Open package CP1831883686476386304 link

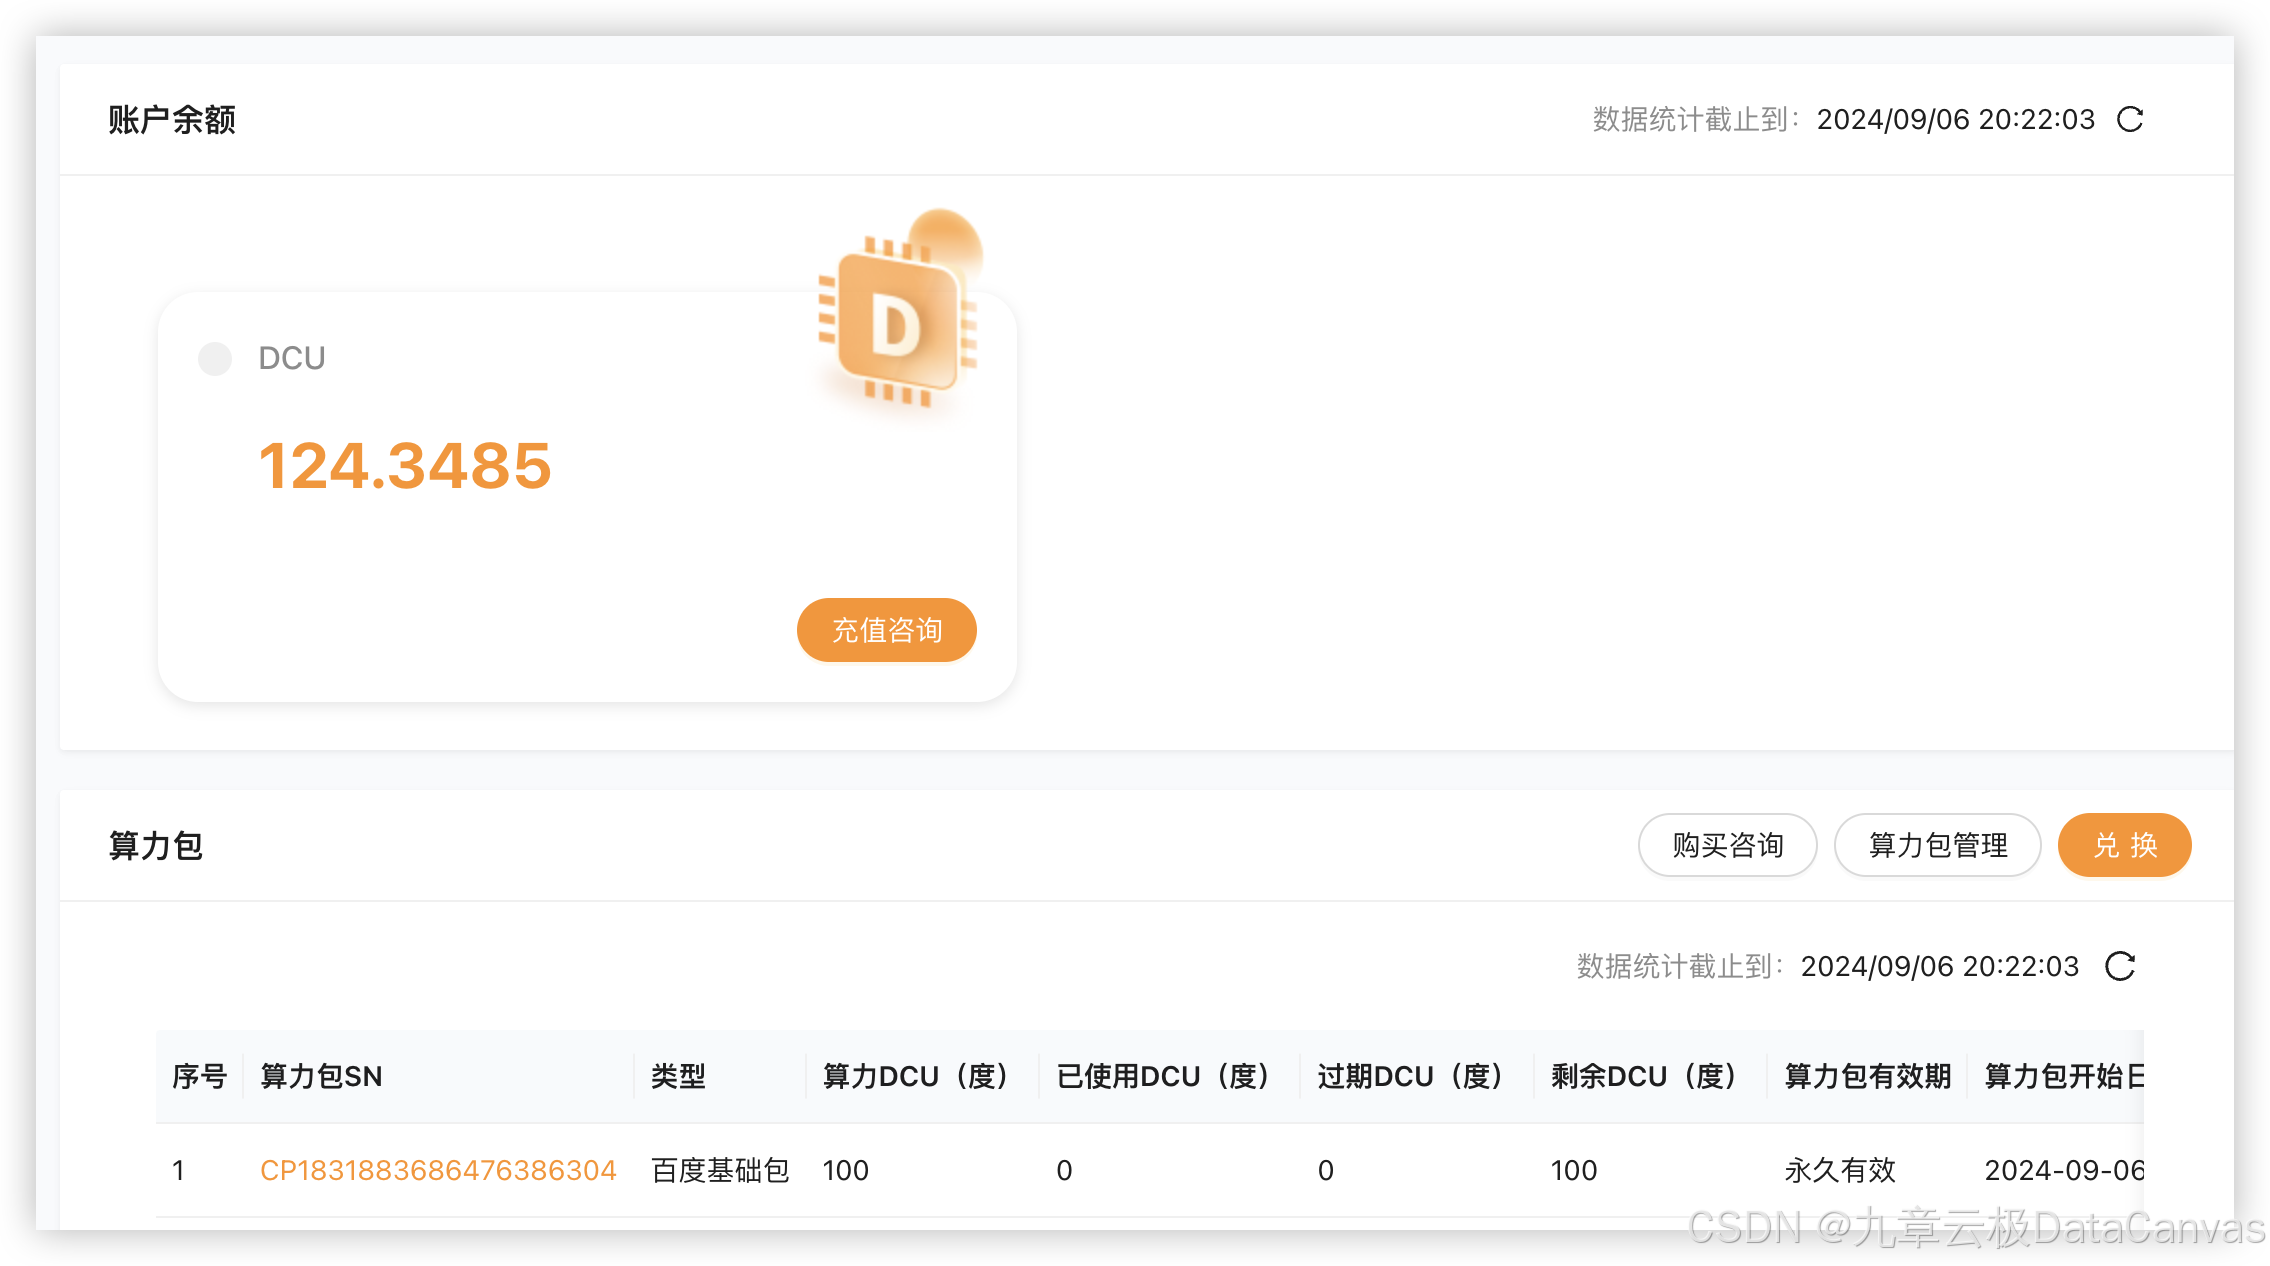[x=438, y=1170]
